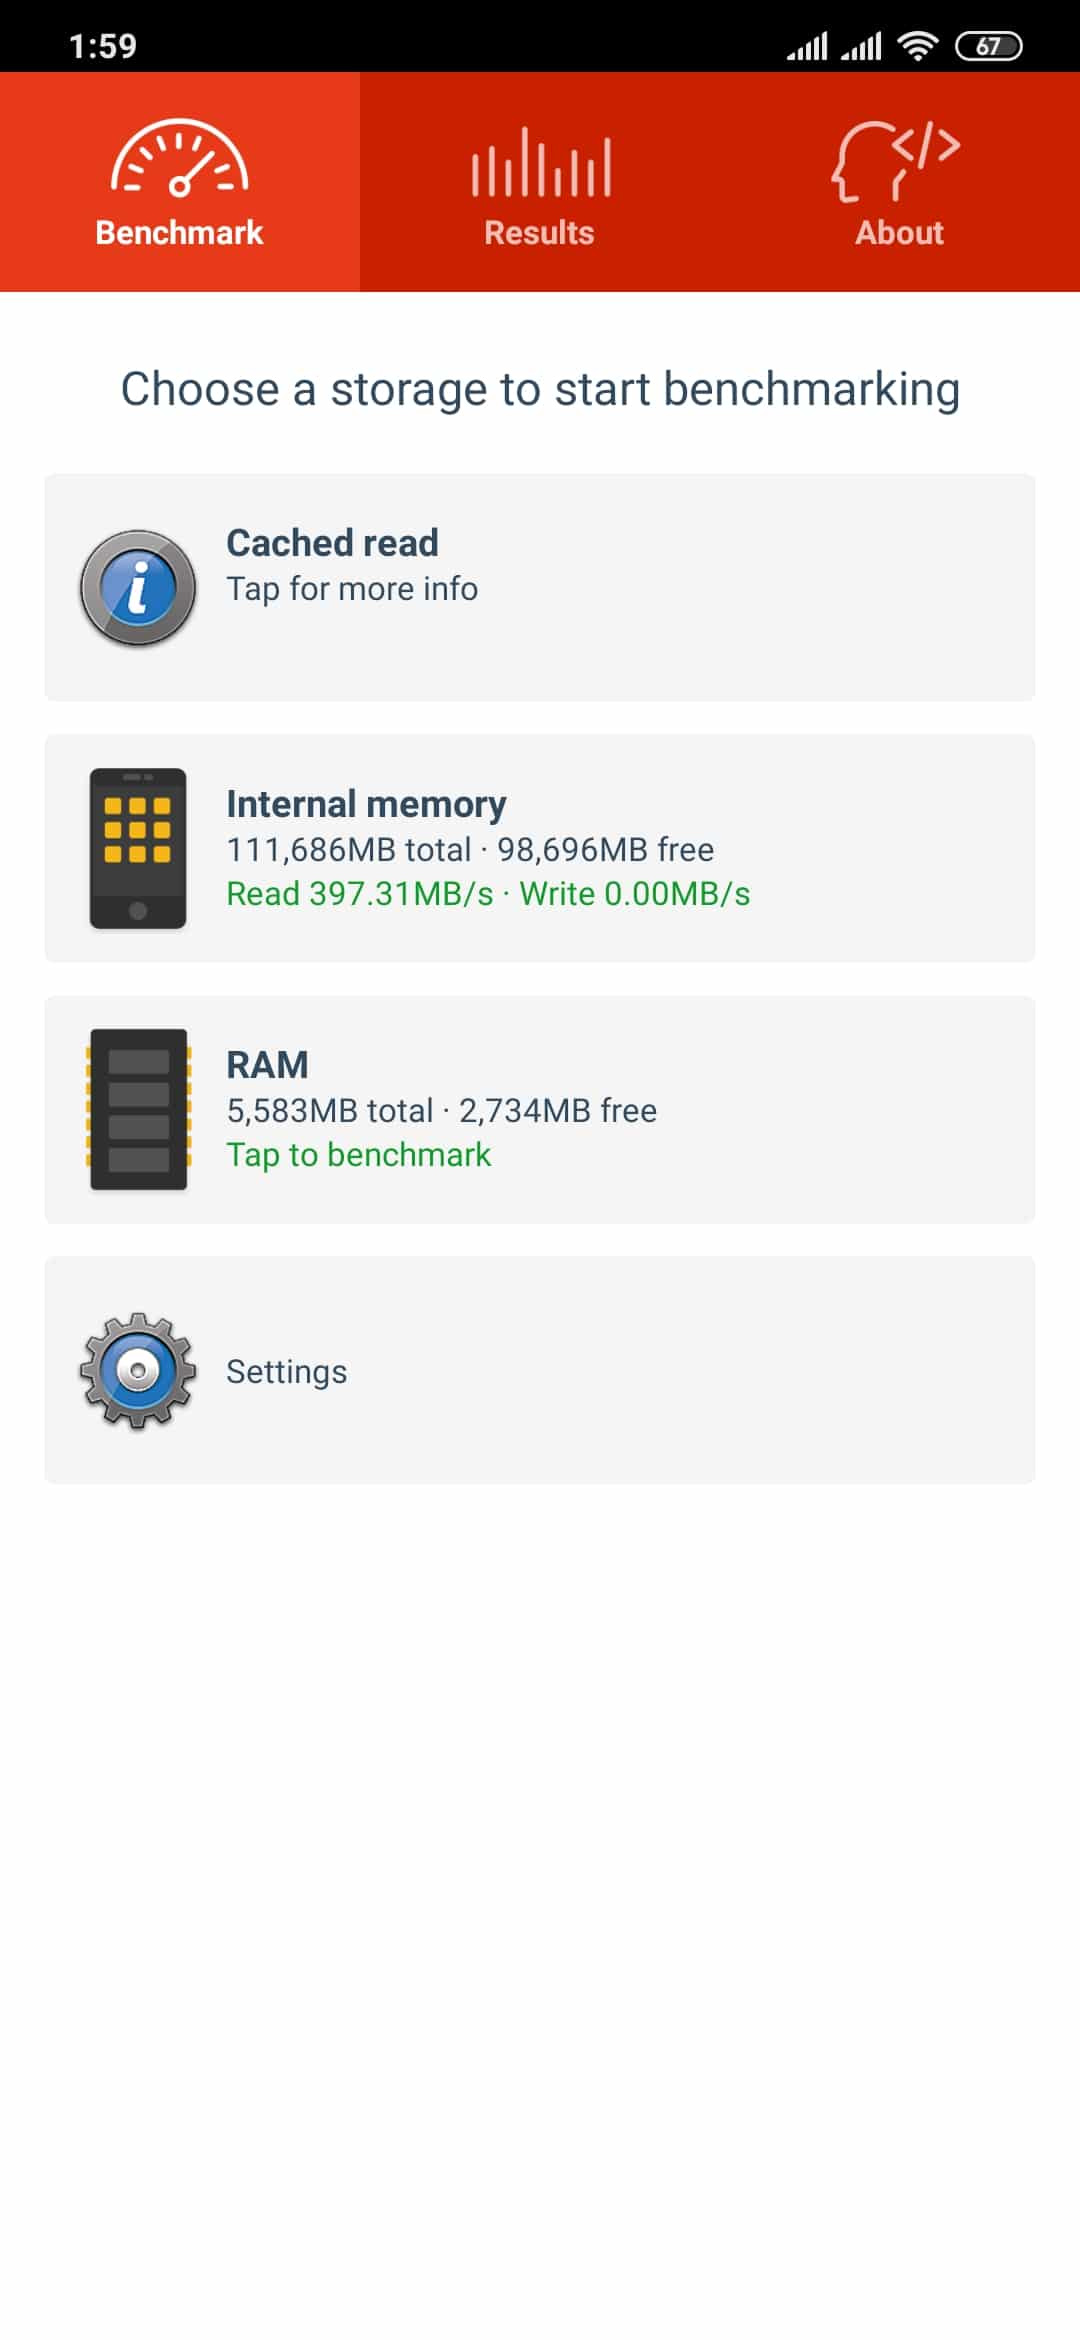
Task: Open the Benchmark tab
Action: tap(180, 182)
